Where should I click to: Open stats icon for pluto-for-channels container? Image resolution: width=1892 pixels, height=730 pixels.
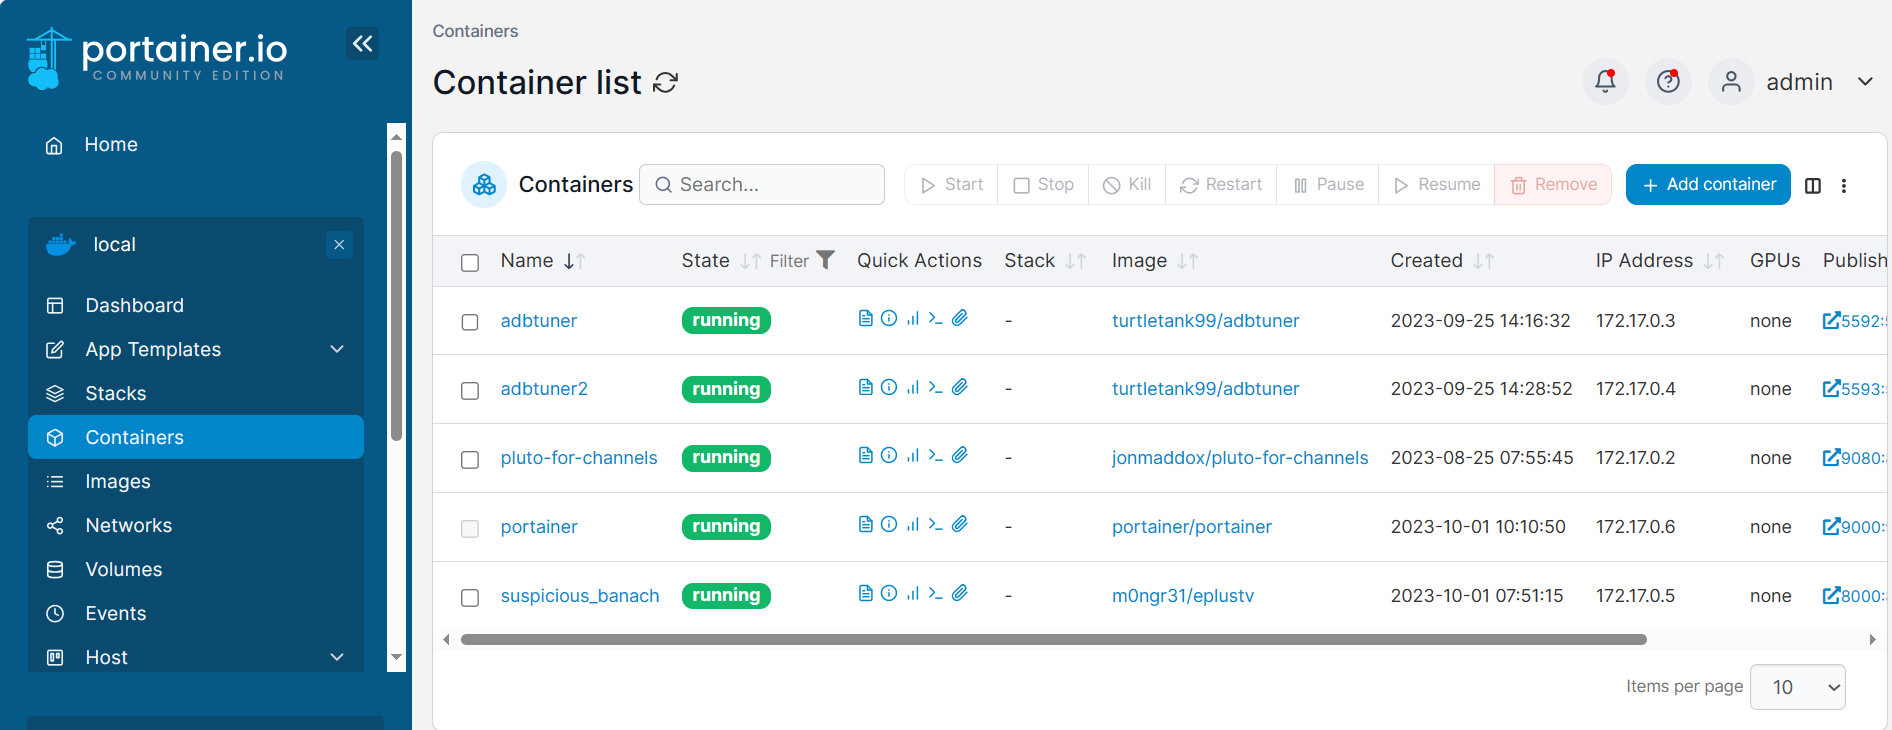[912, 455]
